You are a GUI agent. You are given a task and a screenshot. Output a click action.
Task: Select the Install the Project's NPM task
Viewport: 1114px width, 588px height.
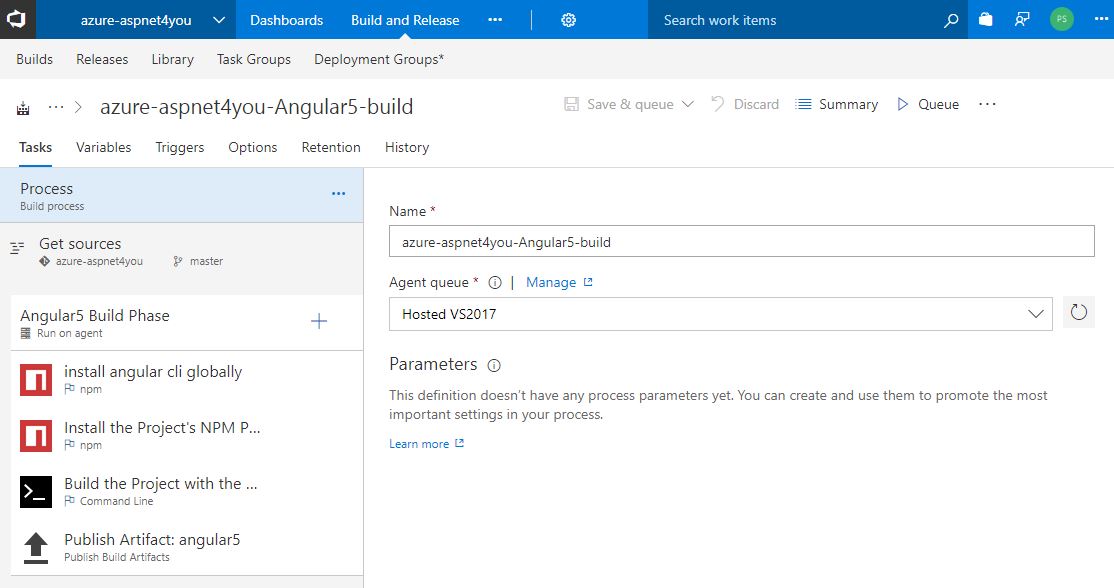(x=187, y=435)
